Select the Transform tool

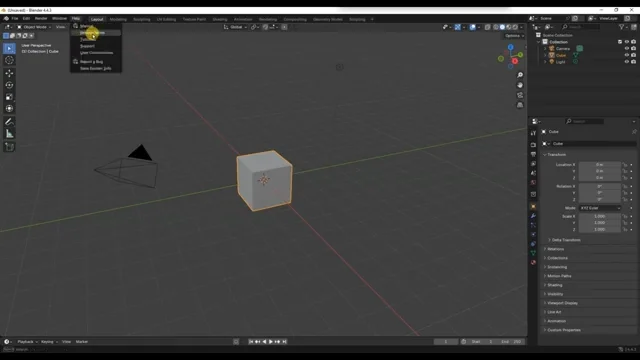pos(9,109)
